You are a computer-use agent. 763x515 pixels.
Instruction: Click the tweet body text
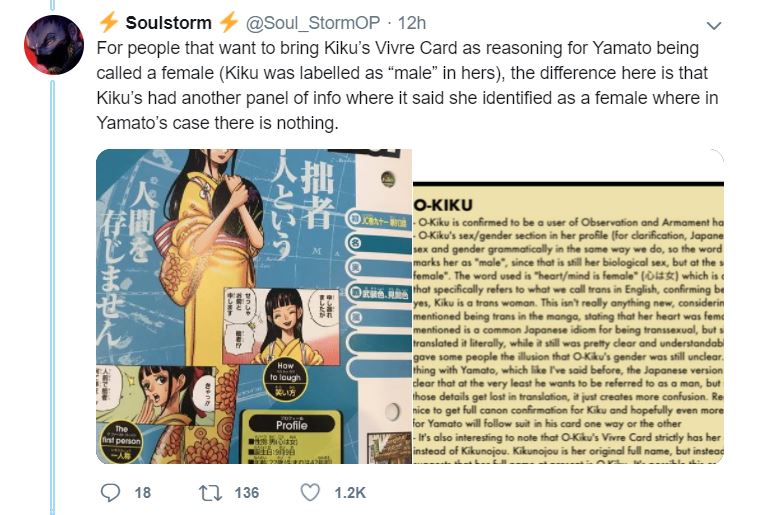coord(407,86)
